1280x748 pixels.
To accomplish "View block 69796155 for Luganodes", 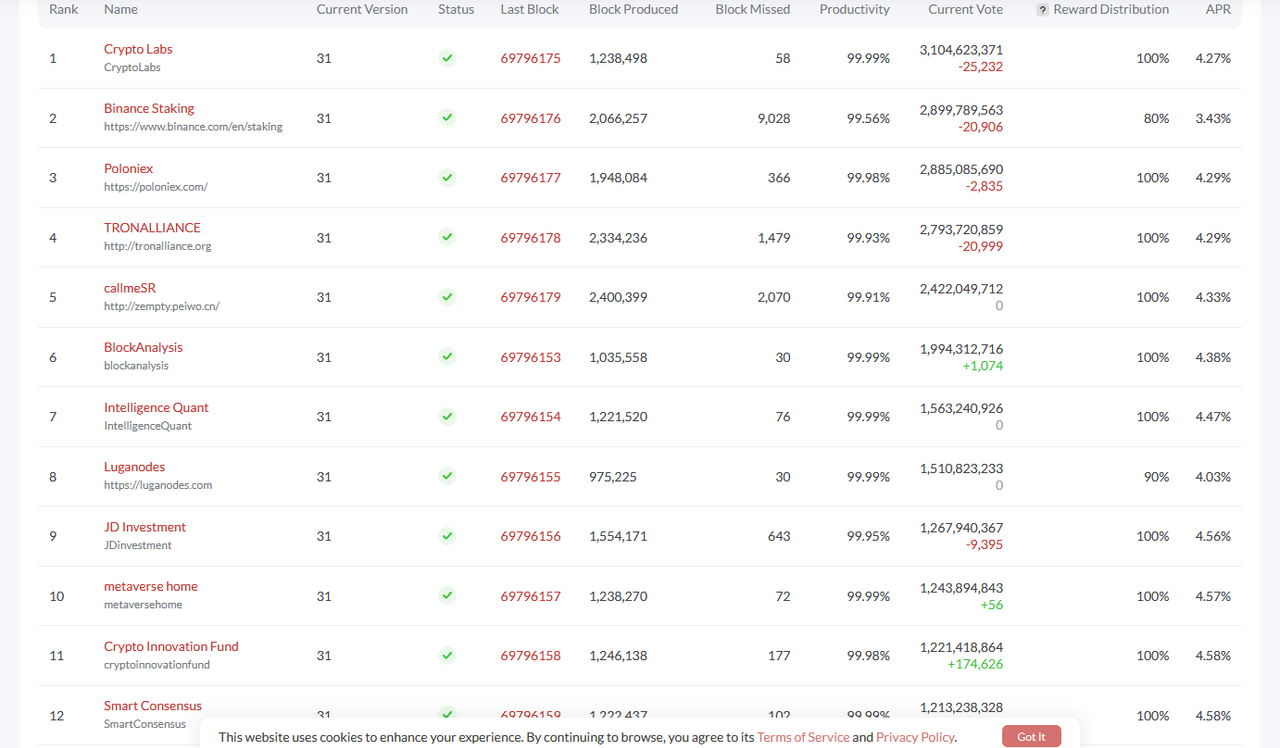I will (531, 477).
